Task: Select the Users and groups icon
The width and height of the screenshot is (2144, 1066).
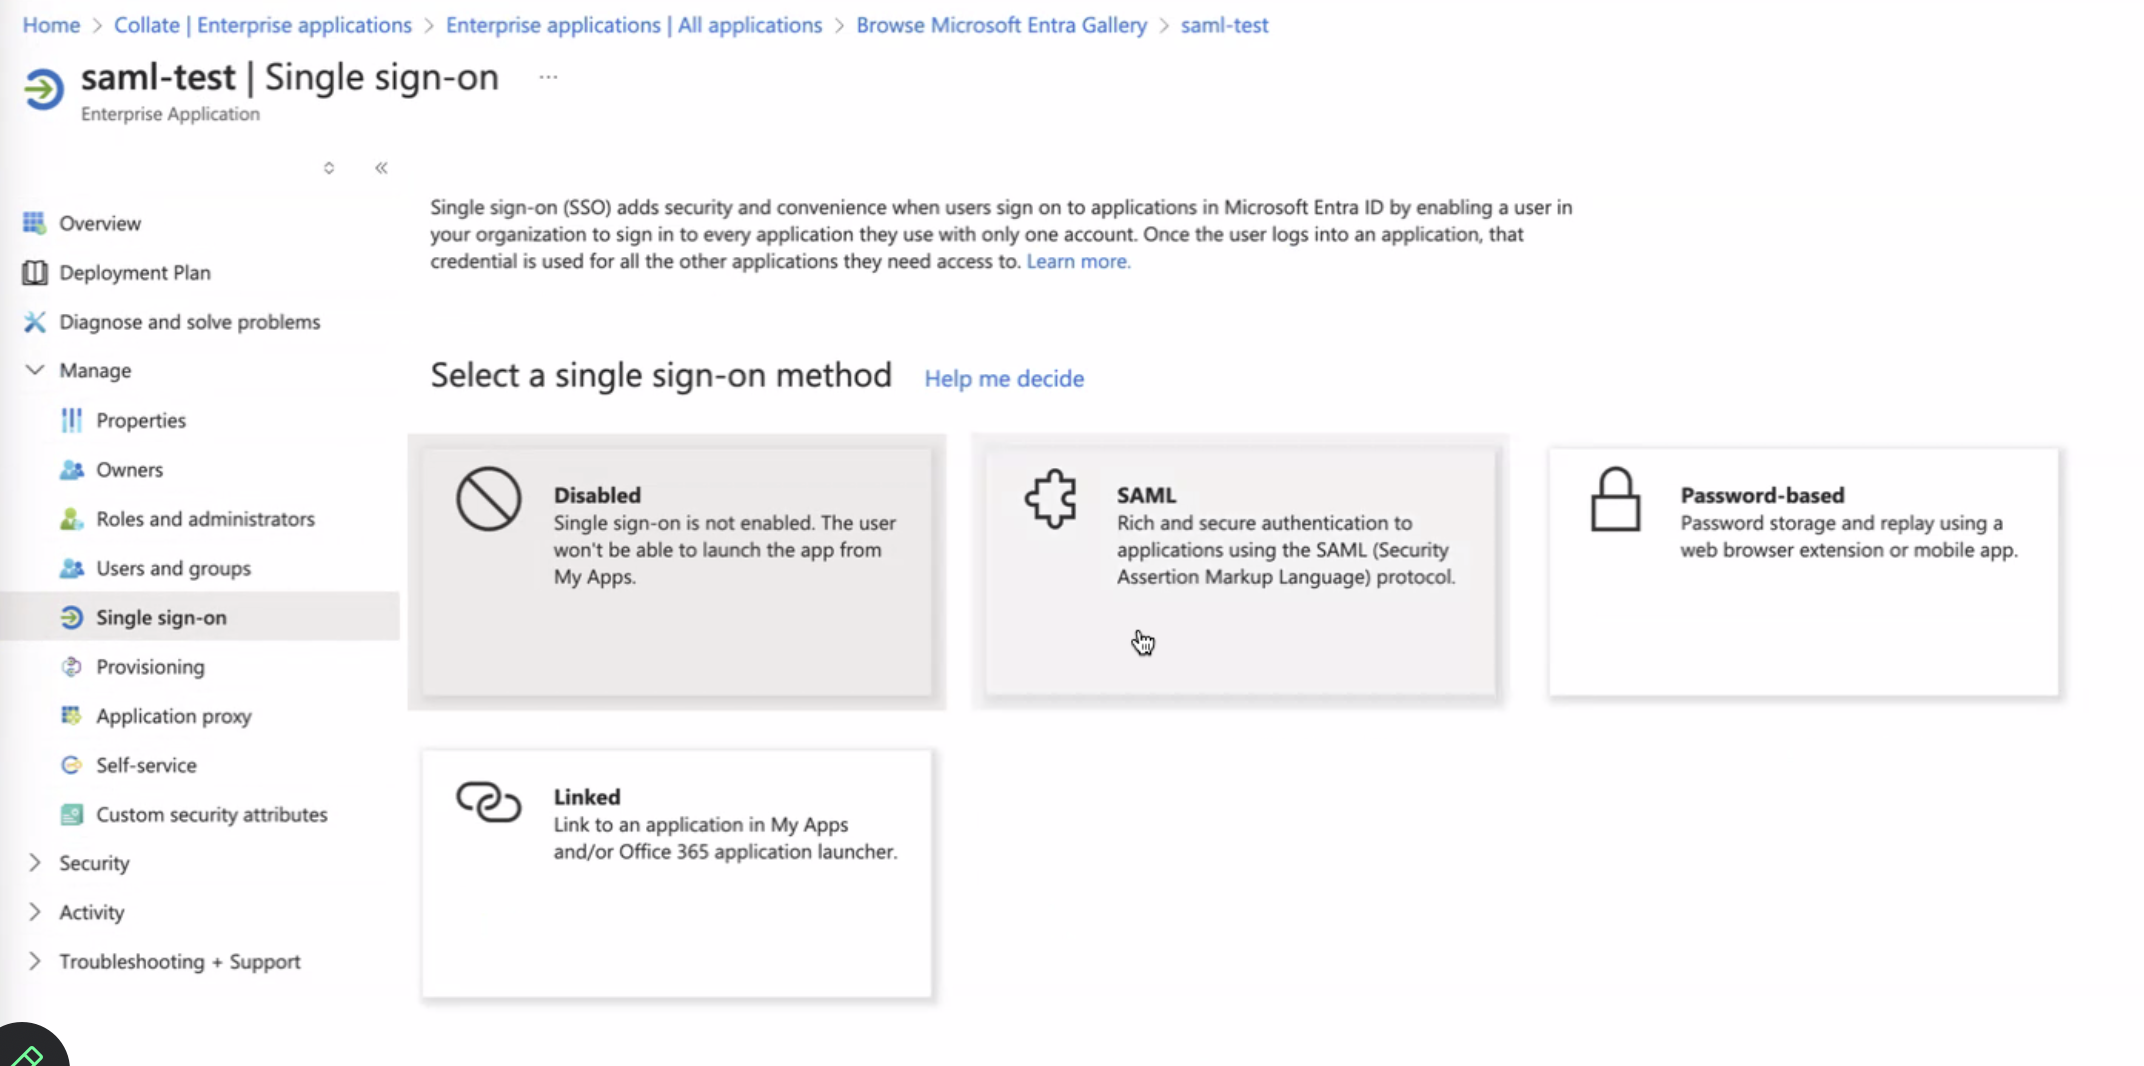Action: (71, 568)
